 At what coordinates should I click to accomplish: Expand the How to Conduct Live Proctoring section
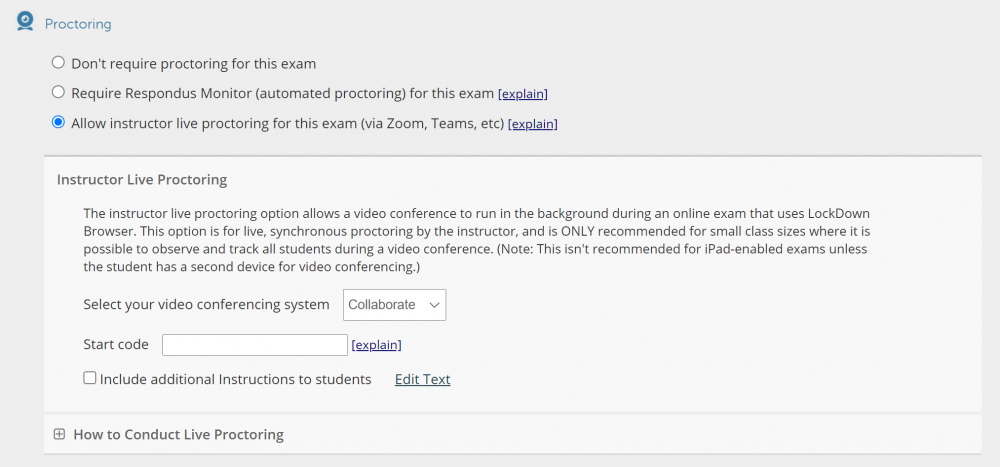[x=178, y=435]
